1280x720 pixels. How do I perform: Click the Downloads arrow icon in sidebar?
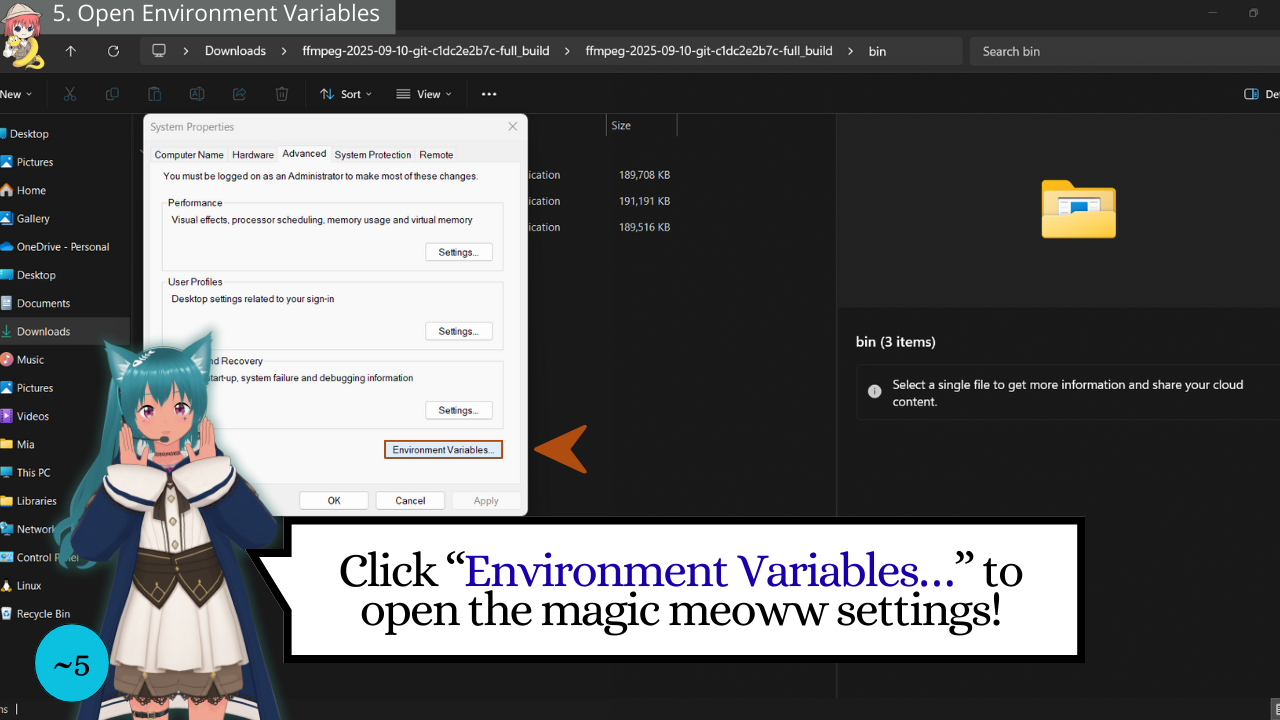click(6, 331)
